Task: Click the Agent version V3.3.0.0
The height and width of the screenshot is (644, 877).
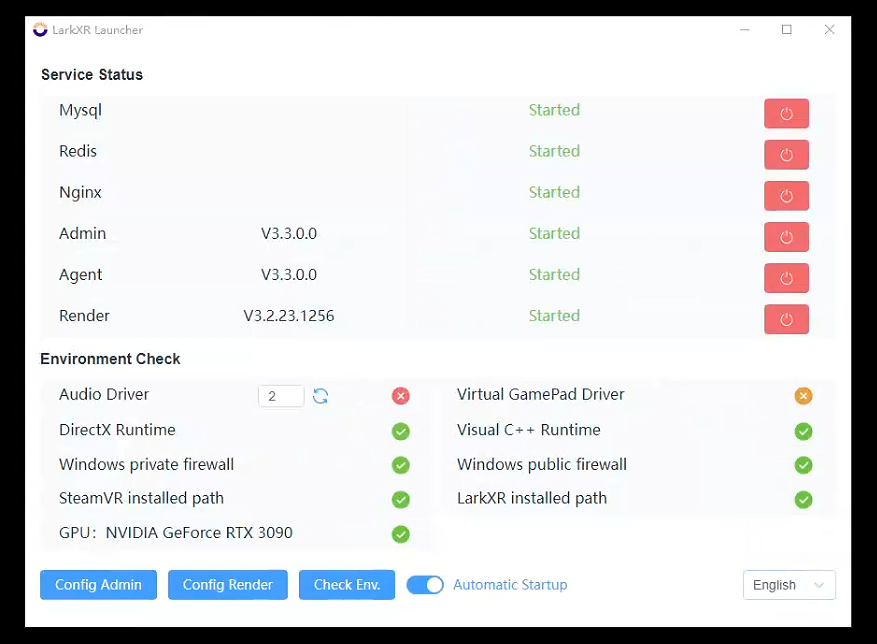Action: click(289, 275)
